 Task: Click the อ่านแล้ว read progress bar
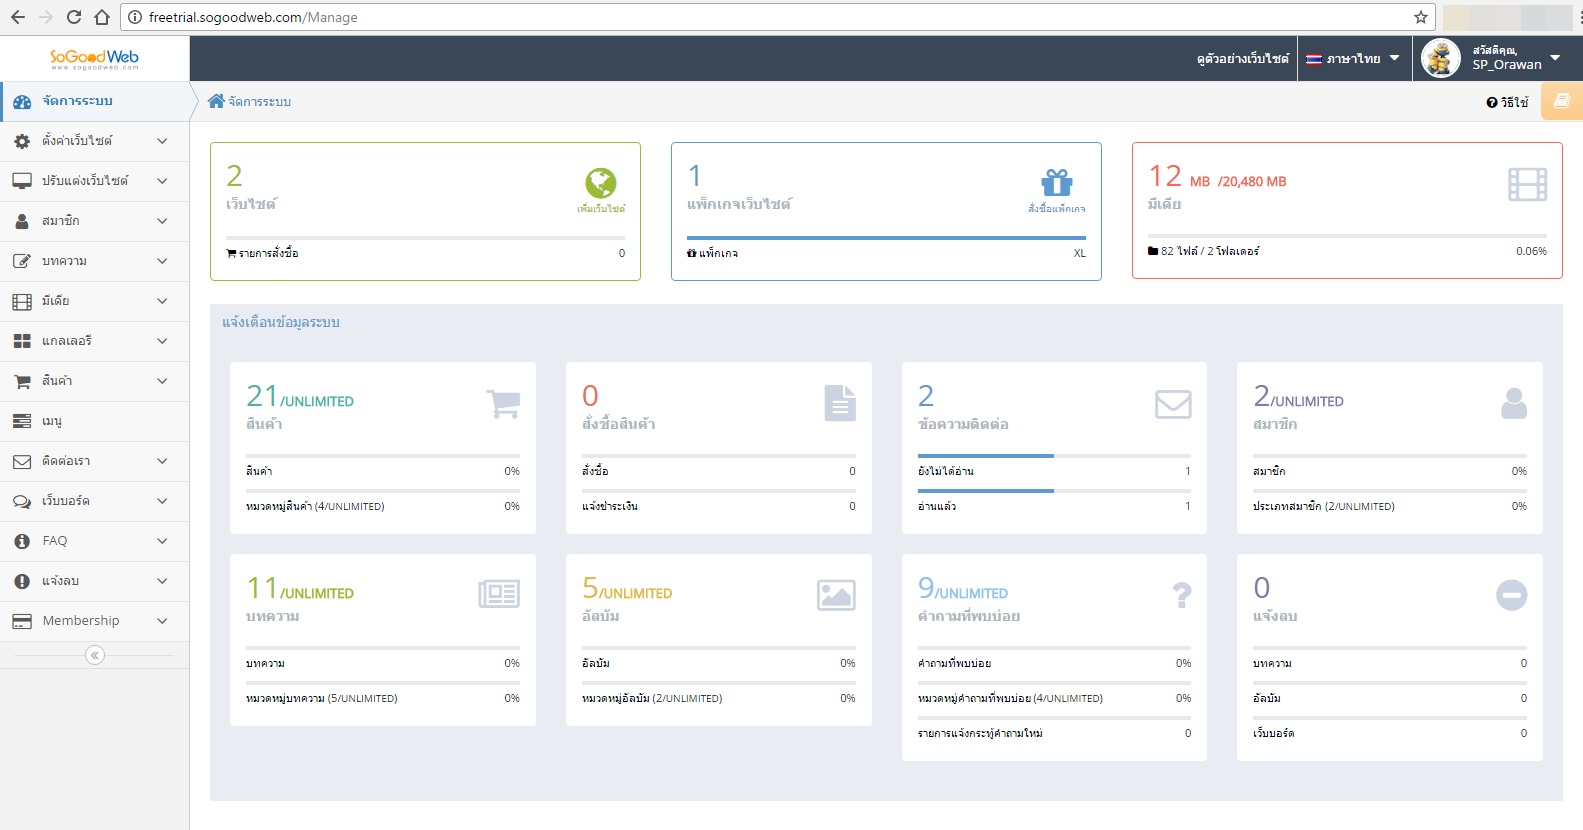tap(1054, 491)
